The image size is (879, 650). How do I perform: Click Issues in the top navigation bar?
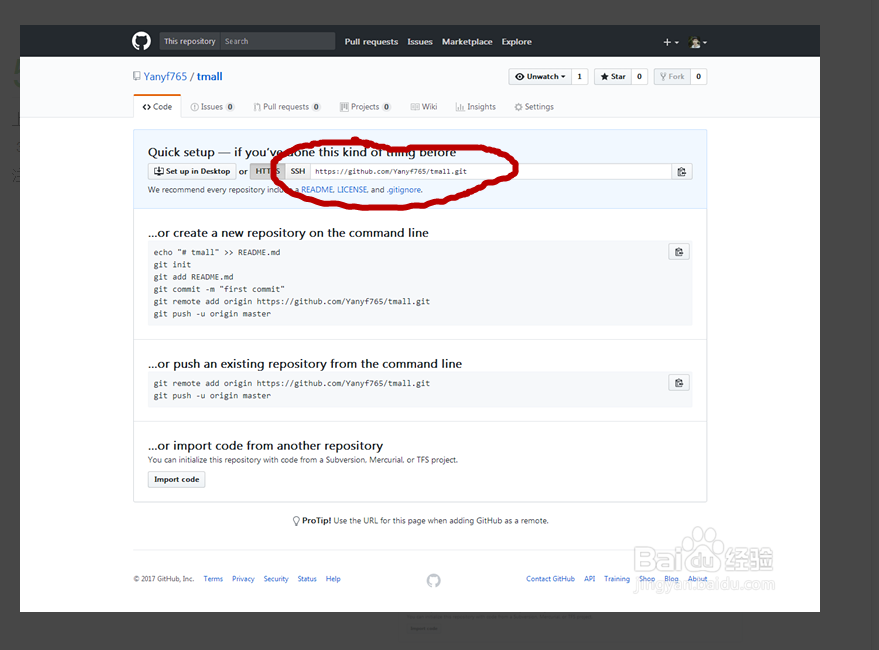click(420, 42)
